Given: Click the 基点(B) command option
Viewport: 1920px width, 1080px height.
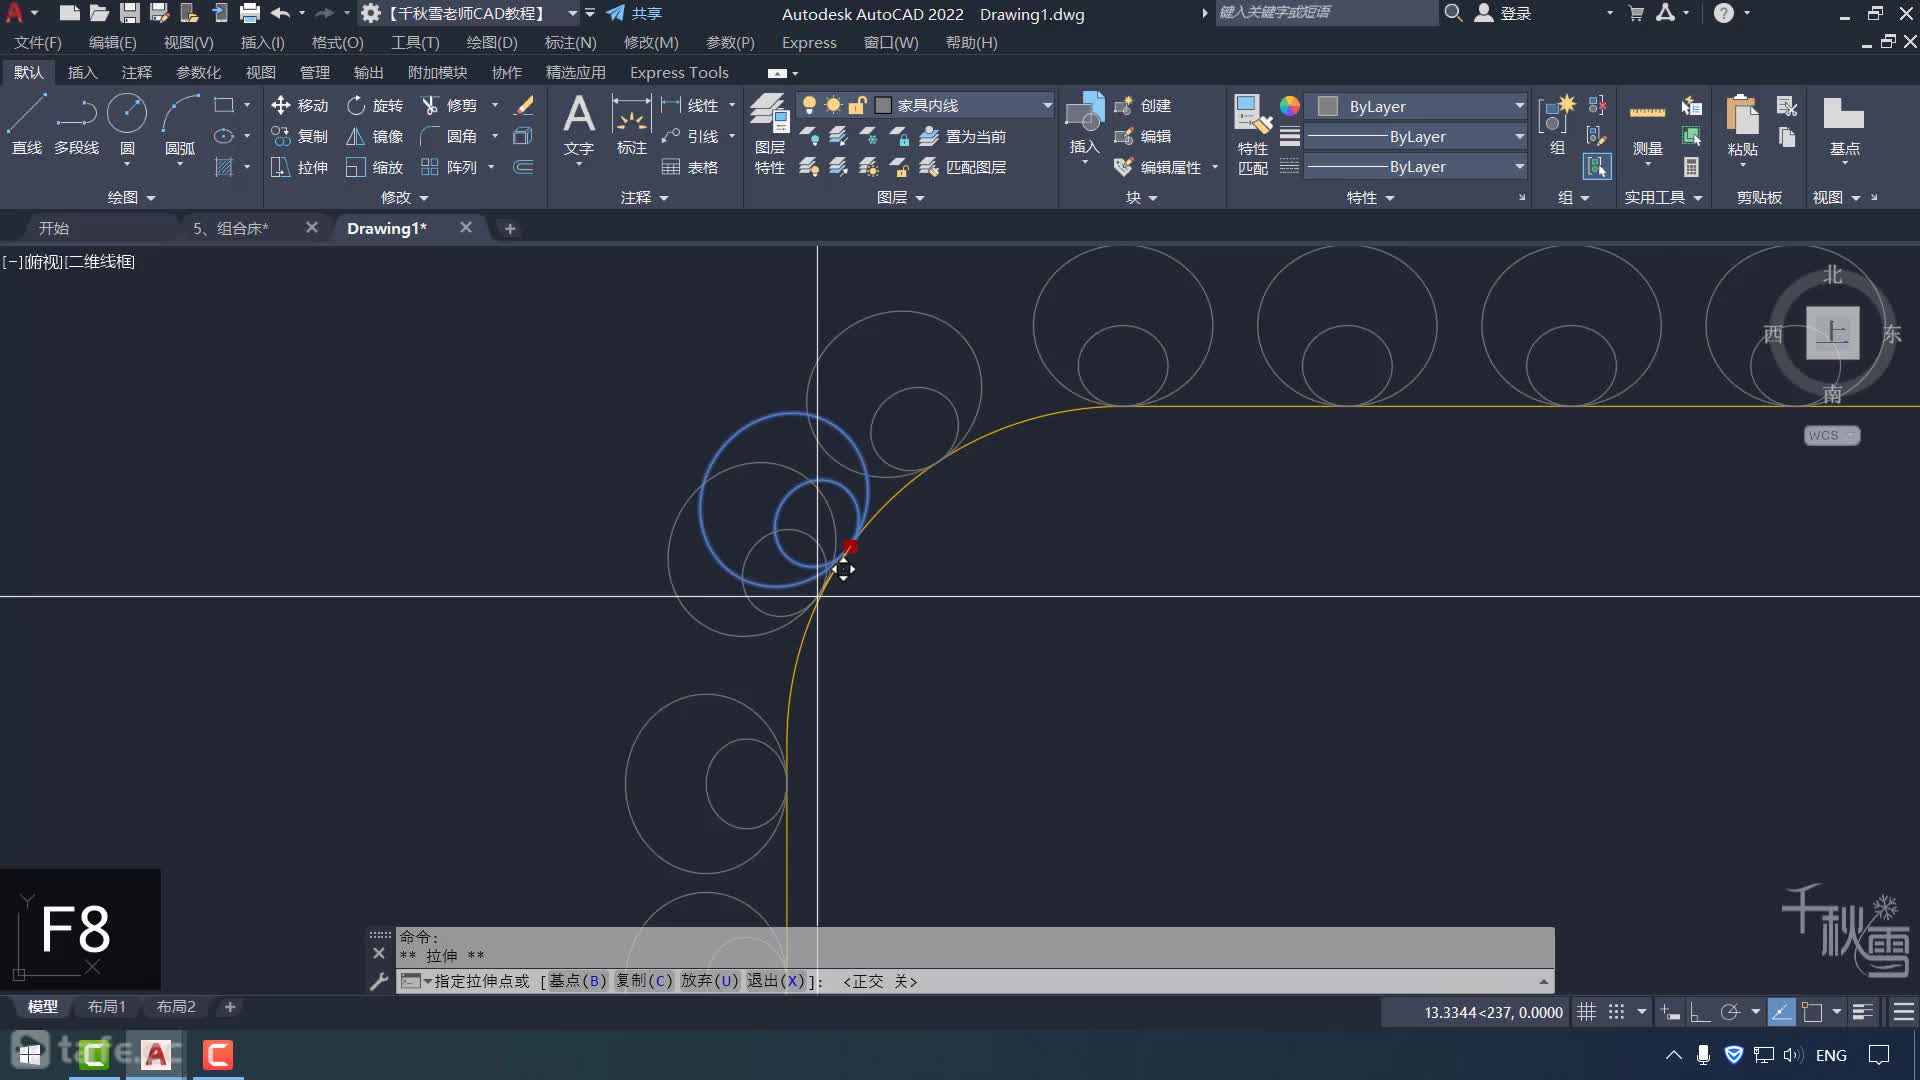Looking at the screenshot, I should point(577,981).
